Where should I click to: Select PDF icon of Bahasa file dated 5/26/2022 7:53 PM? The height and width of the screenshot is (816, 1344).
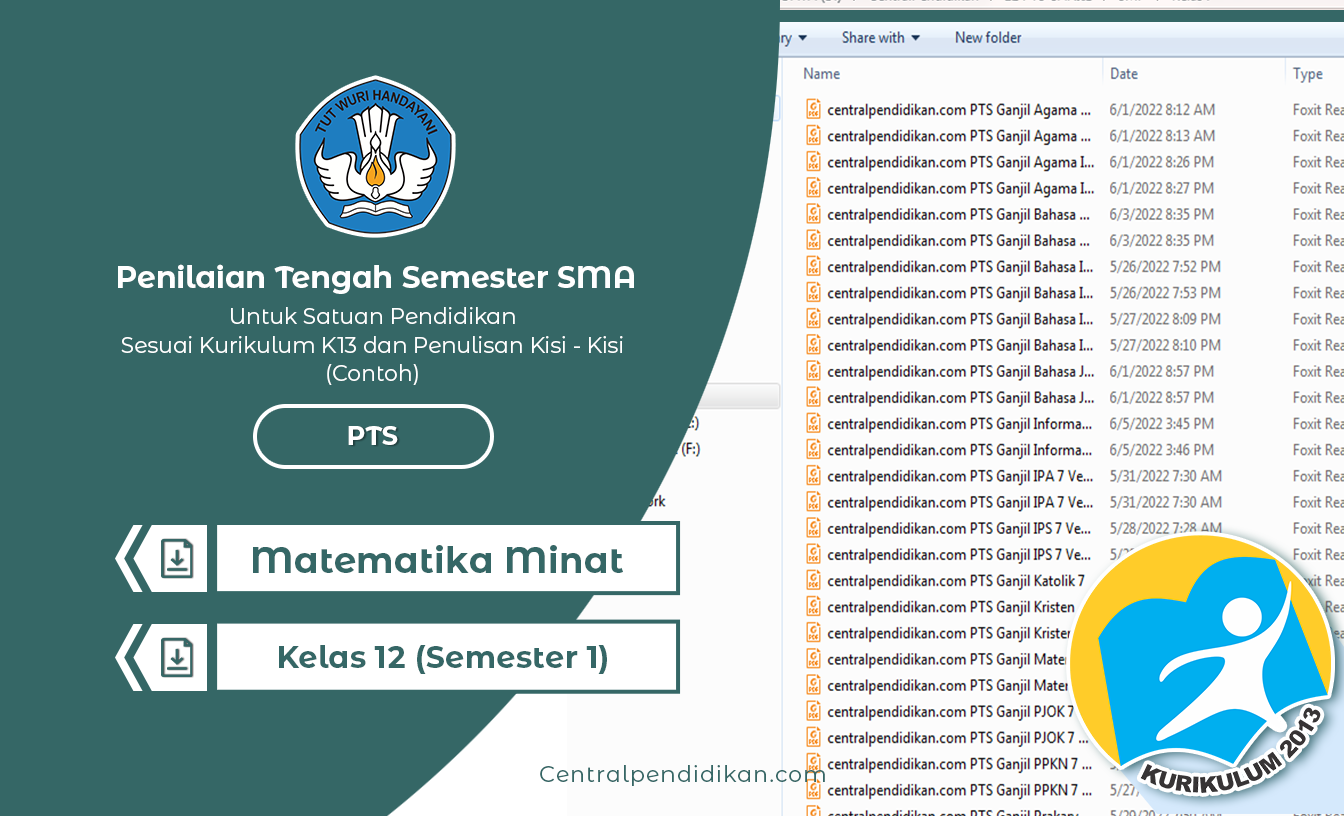click(814, 293)
